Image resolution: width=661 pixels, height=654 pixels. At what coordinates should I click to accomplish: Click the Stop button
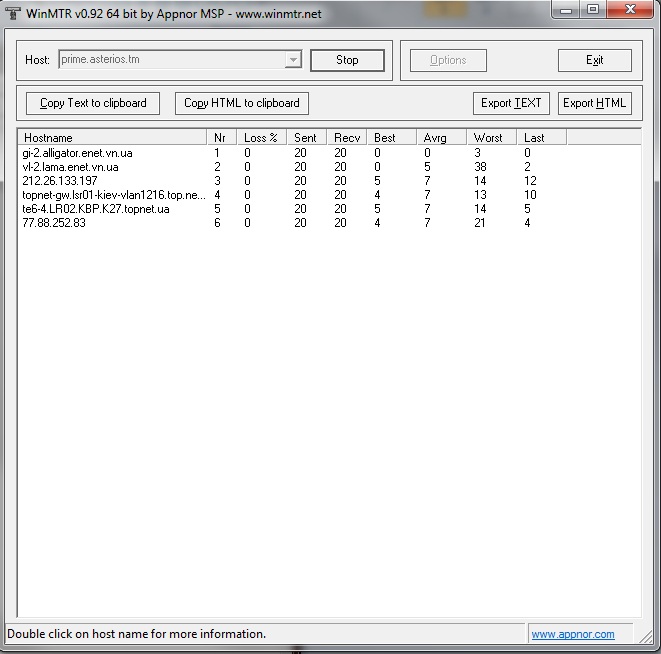tap(347, 60)
